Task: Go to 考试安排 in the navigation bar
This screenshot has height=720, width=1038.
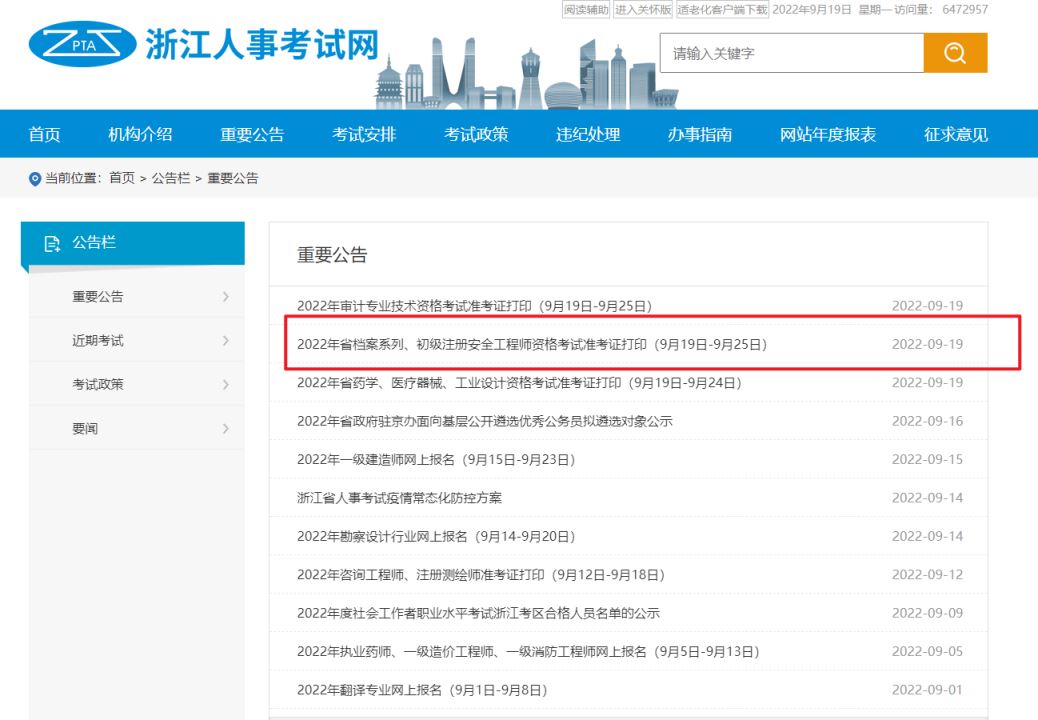Action: (364, 135)
